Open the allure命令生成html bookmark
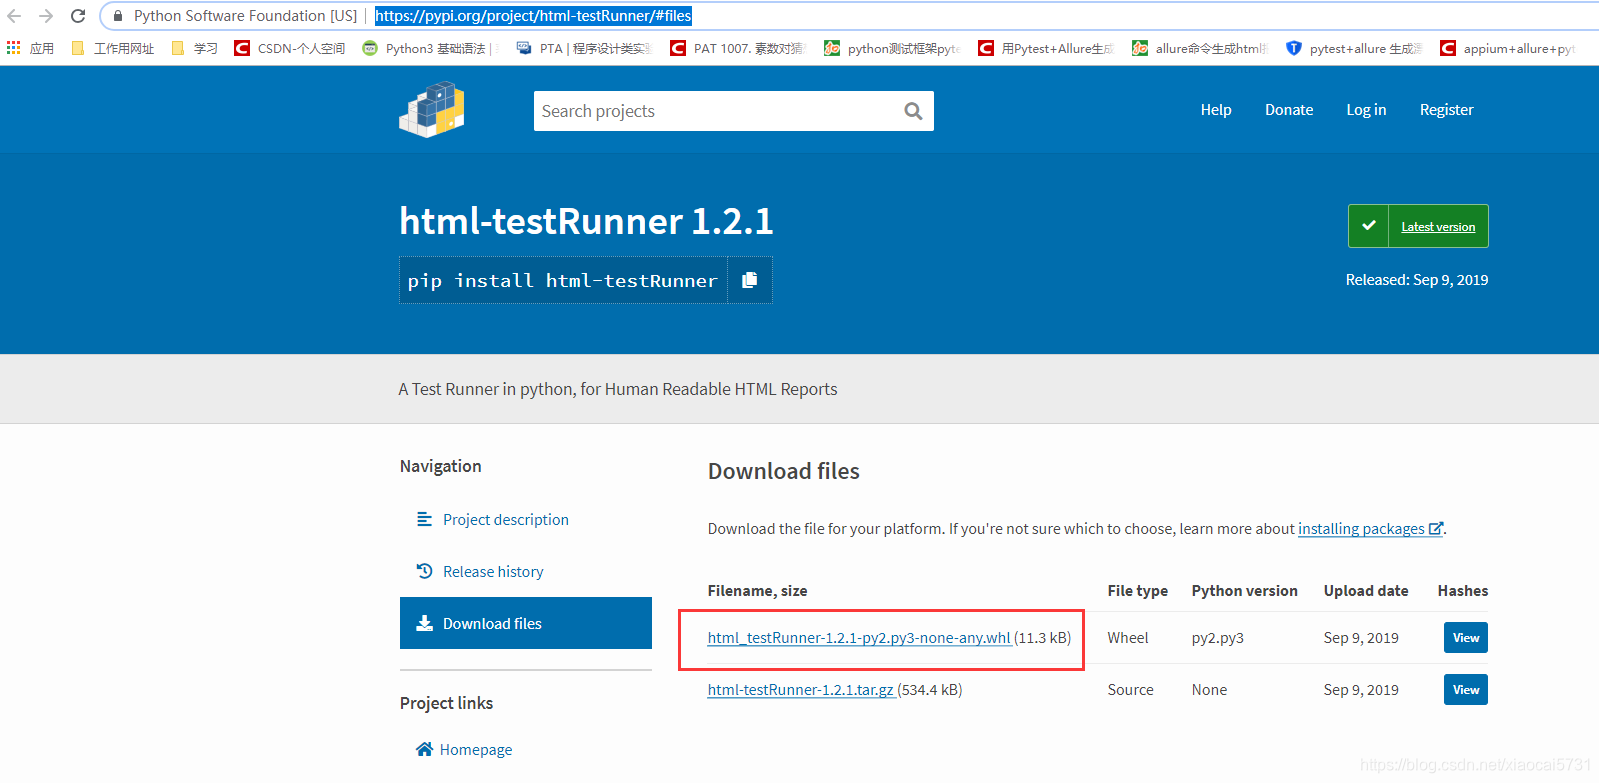 click(x=1200, y=48)
